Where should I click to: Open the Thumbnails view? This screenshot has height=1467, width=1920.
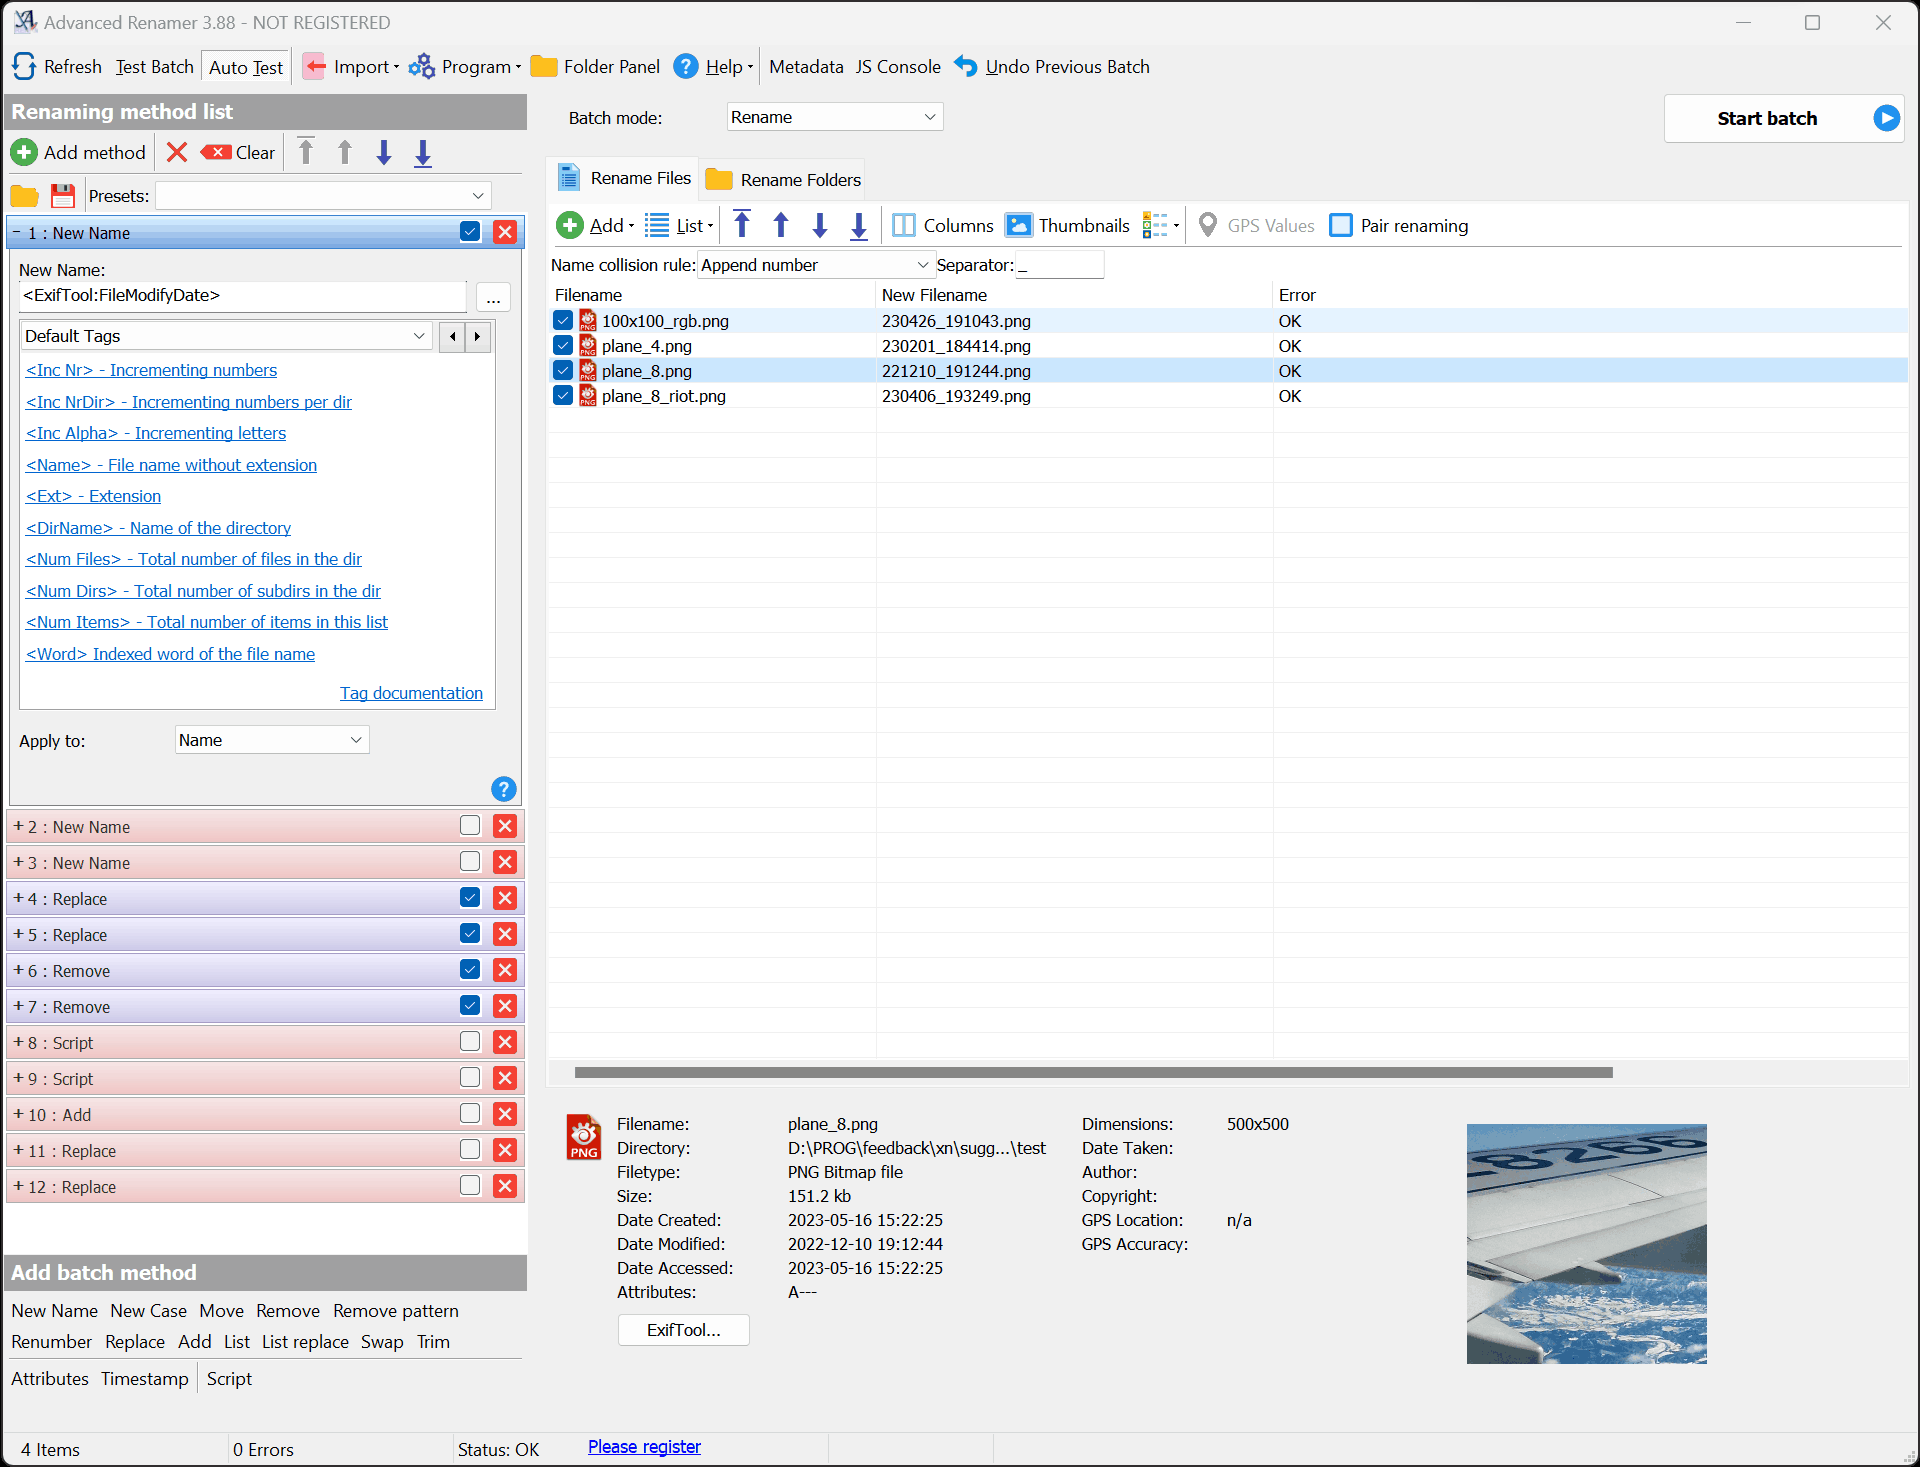(x=1067, y=226)
